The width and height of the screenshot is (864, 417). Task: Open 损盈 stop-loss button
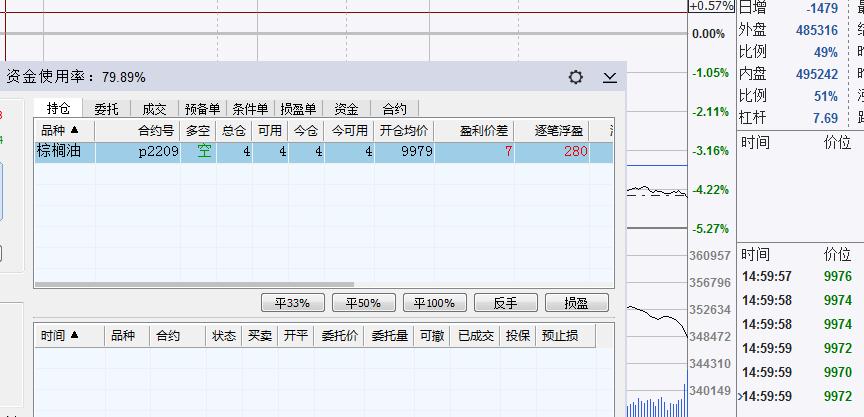click(577, 303)
